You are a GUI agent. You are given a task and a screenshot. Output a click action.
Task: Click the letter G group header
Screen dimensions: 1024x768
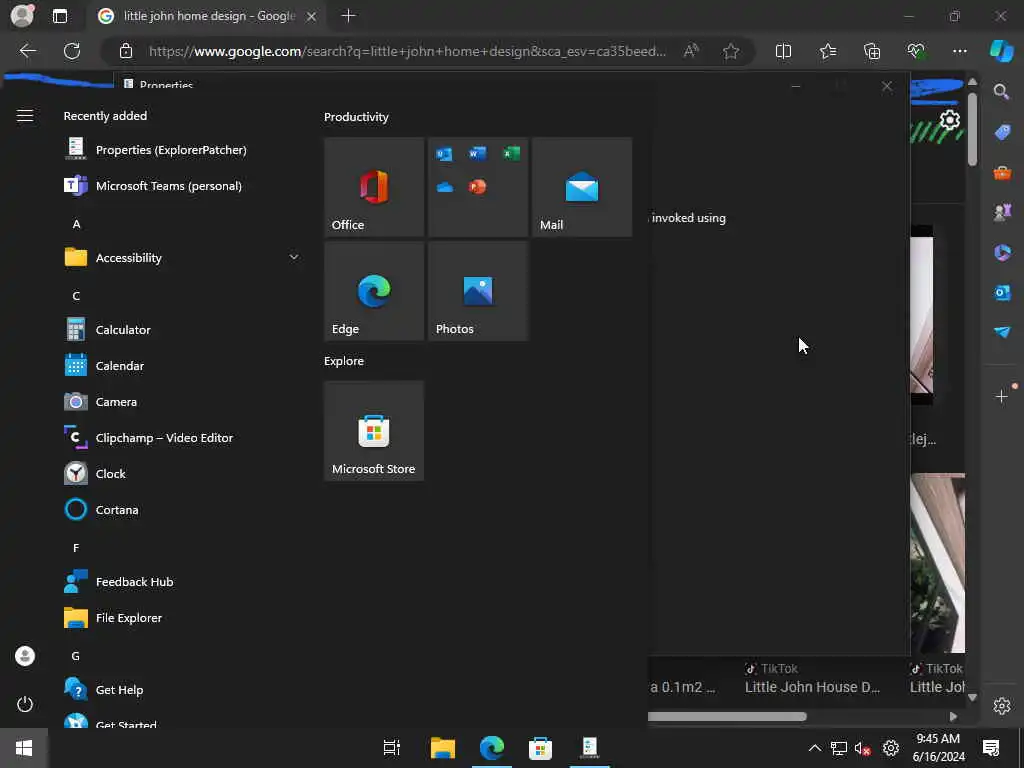click(76, 656)
